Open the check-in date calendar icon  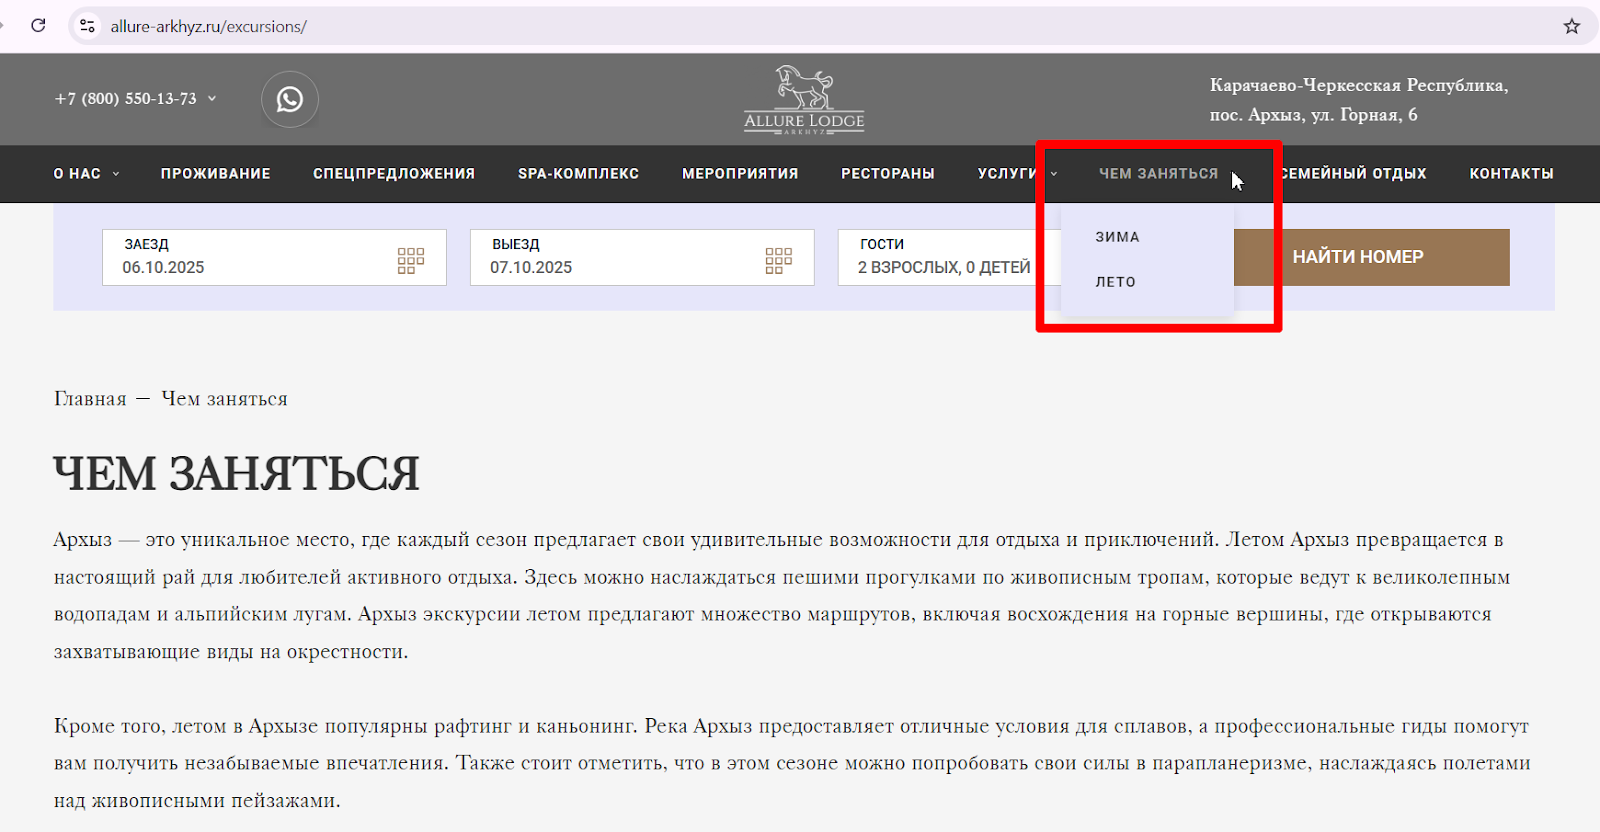pos(410,261)
